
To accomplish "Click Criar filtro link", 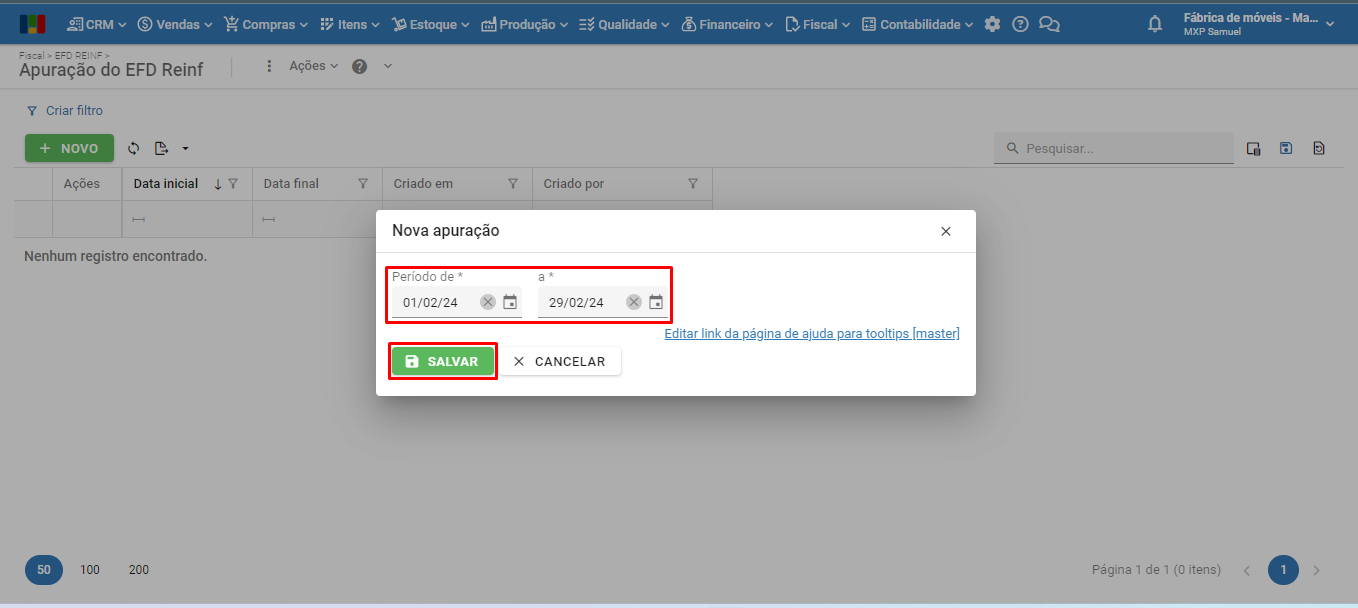I will click(65, 111).
